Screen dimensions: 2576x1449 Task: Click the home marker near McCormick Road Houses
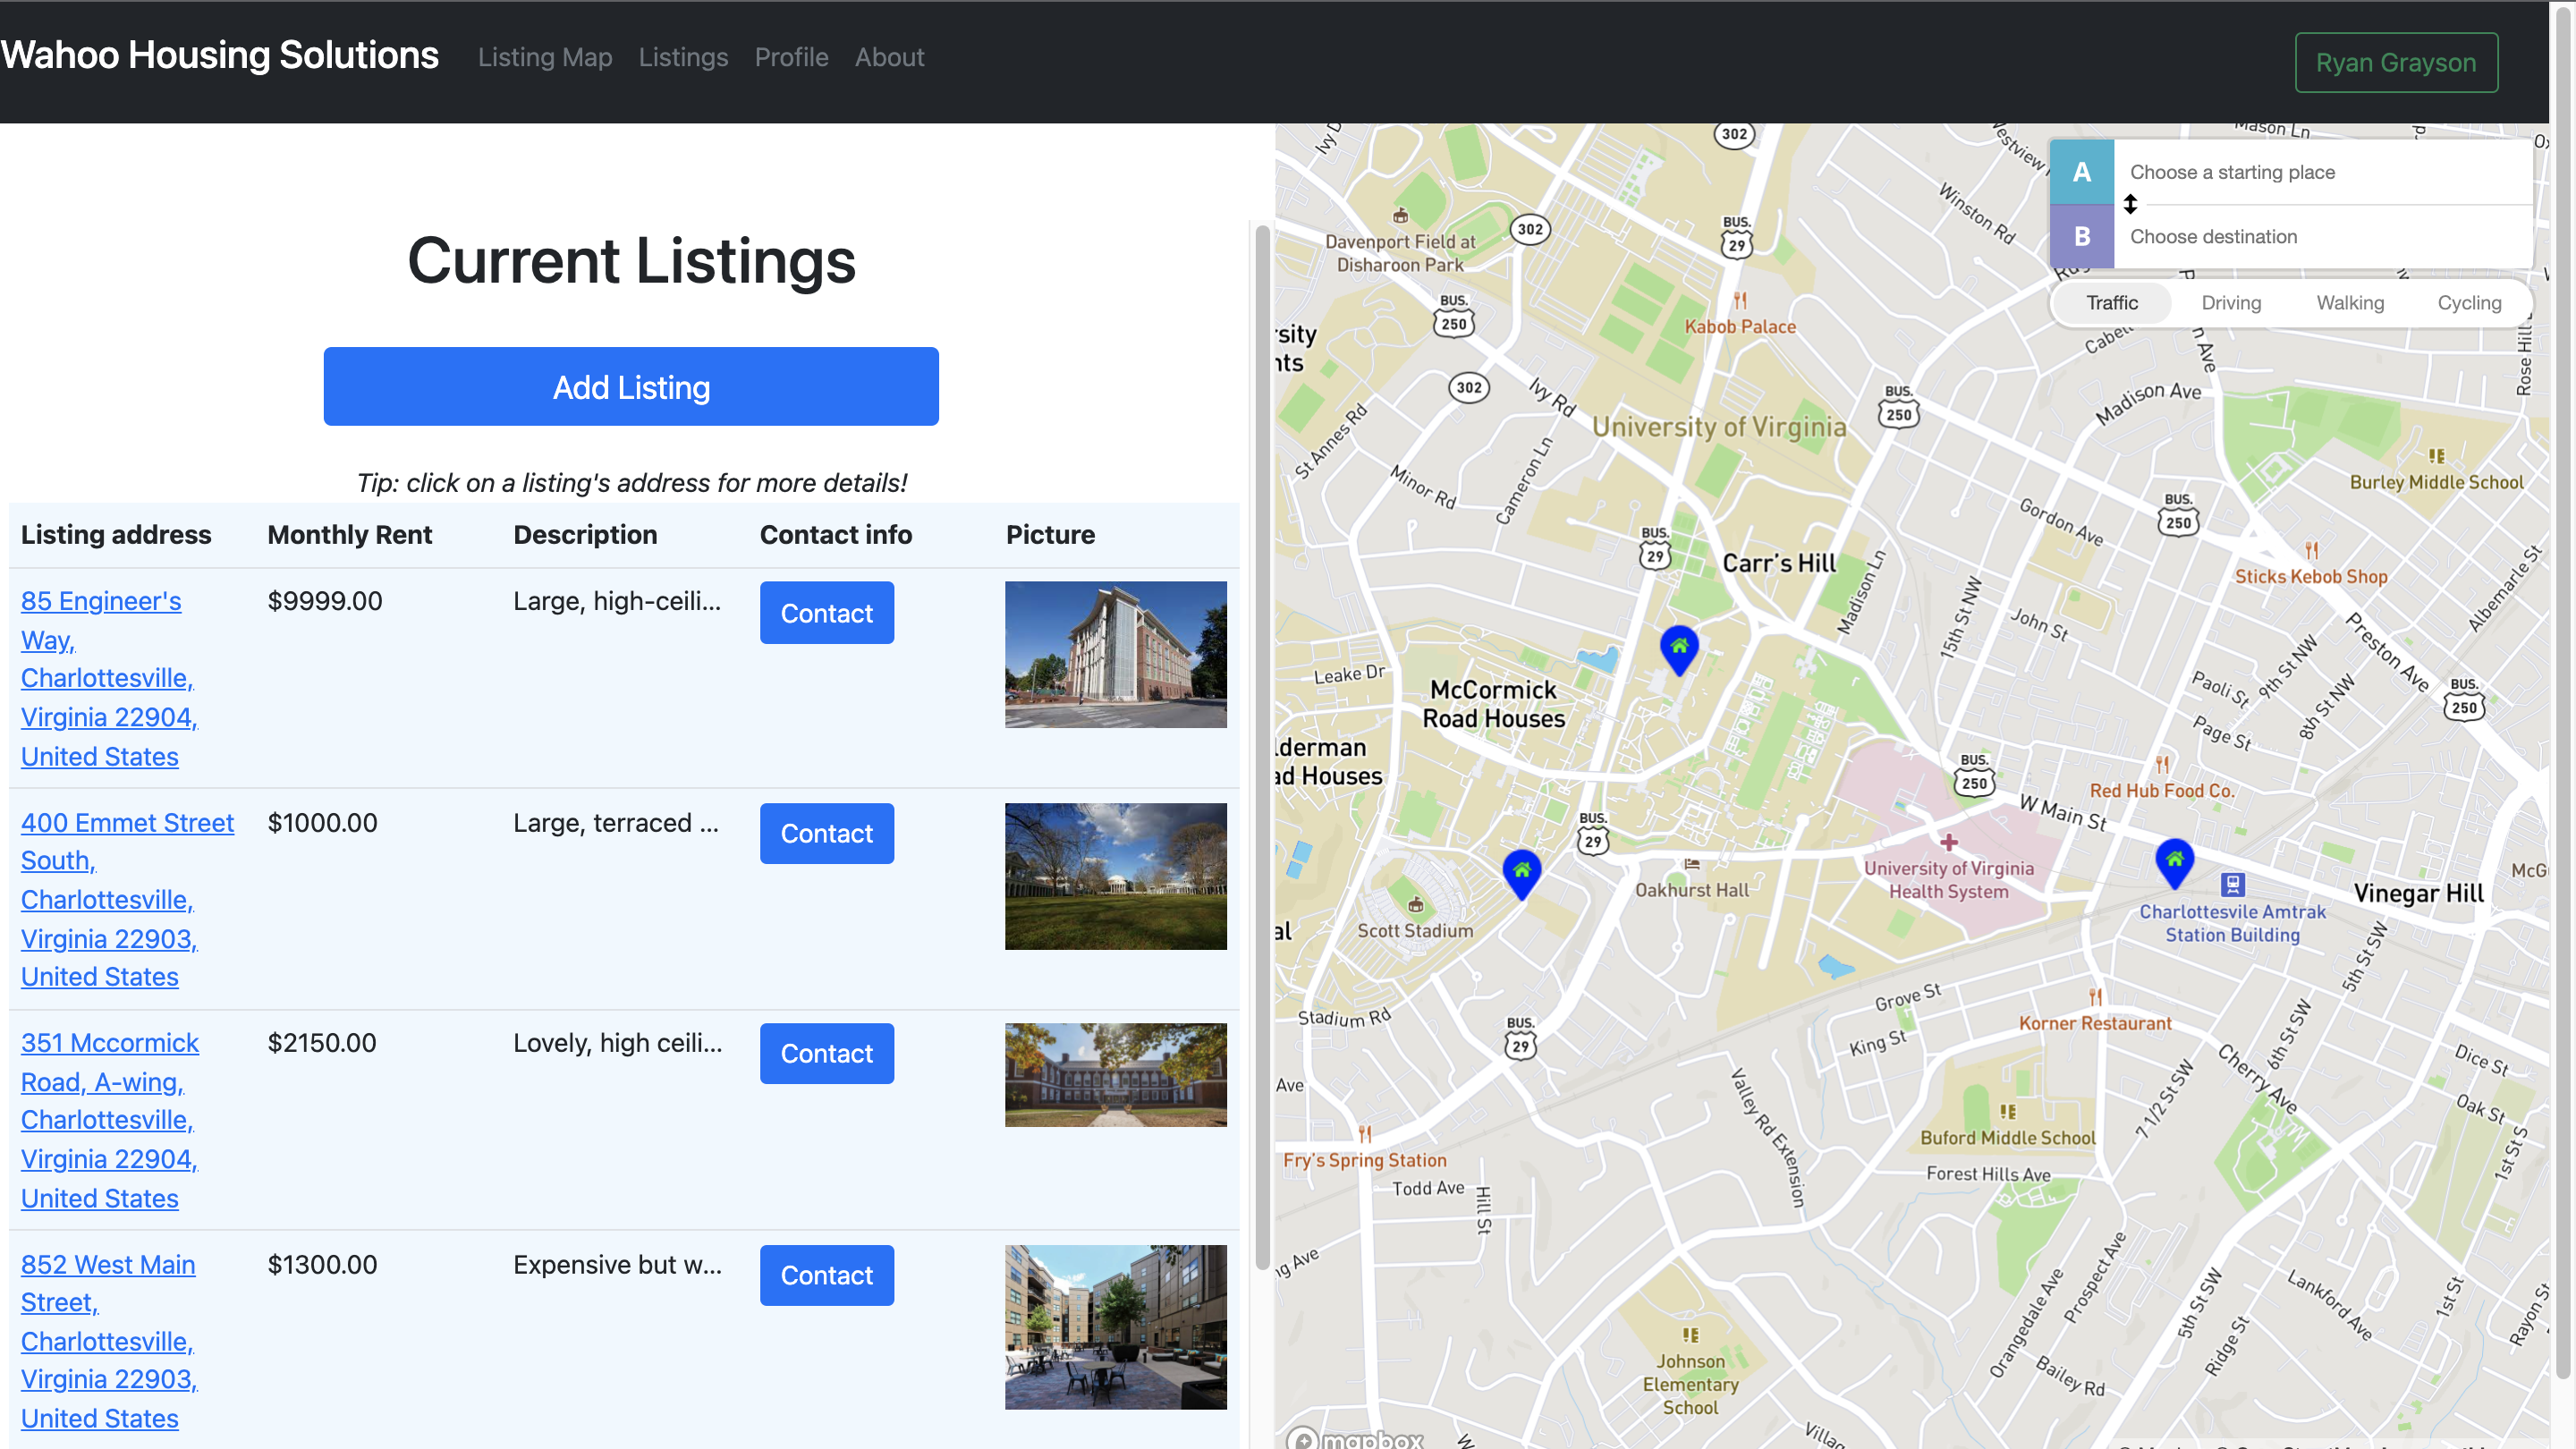[1679, 650]
